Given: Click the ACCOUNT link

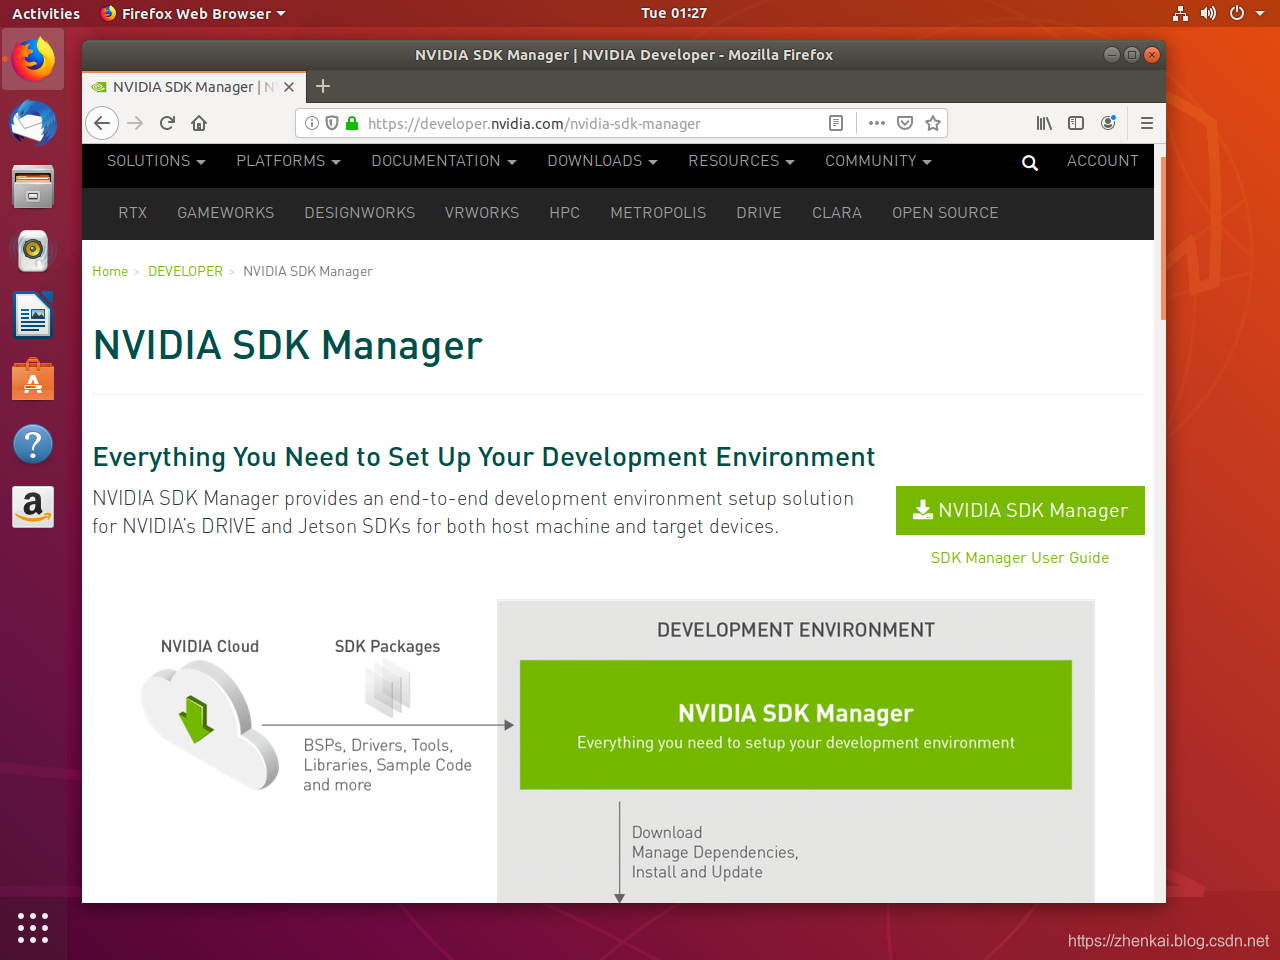Looking at the screenshot, I should click(1102, 161).
